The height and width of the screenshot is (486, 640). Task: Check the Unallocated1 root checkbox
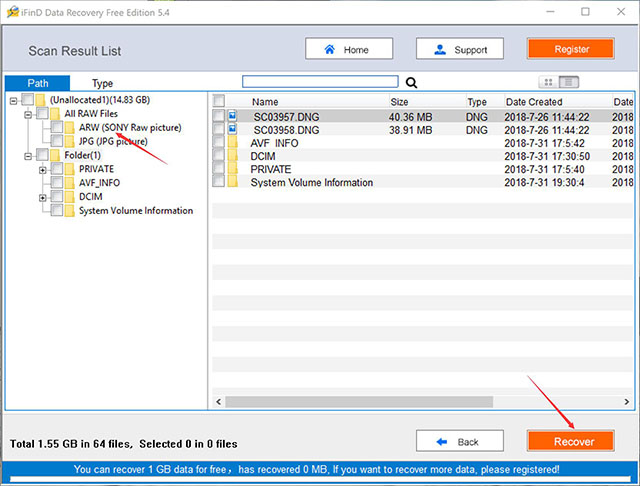pyautogui.click(x=28, y=100)
